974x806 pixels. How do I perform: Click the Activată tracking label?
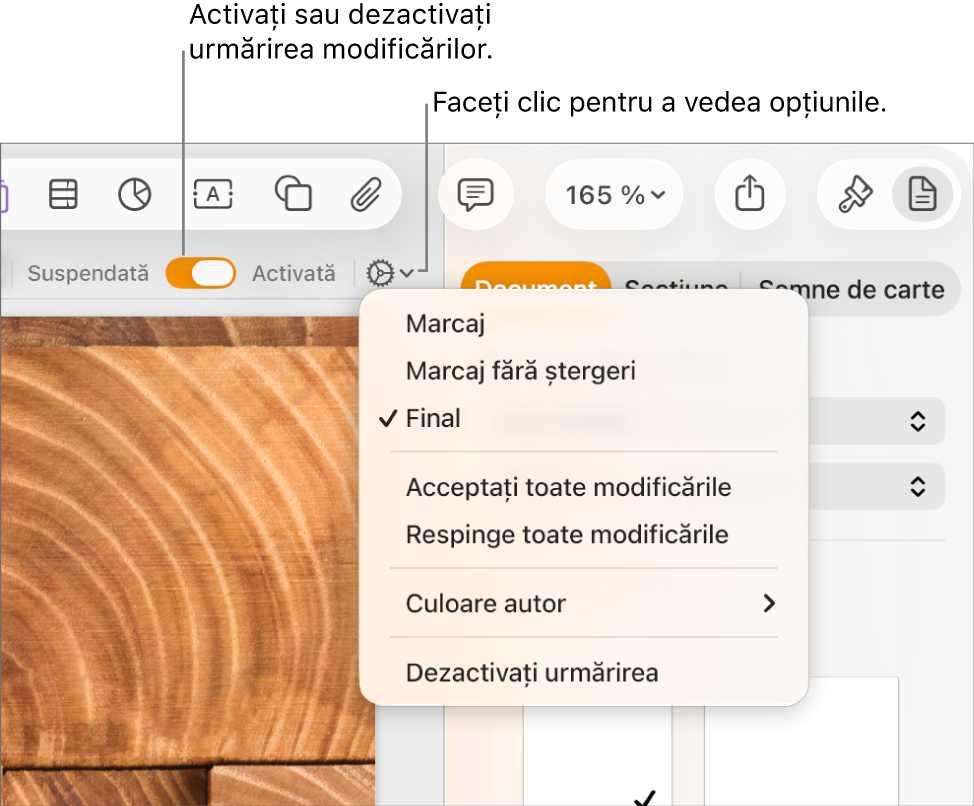click(x=294, y=273)
